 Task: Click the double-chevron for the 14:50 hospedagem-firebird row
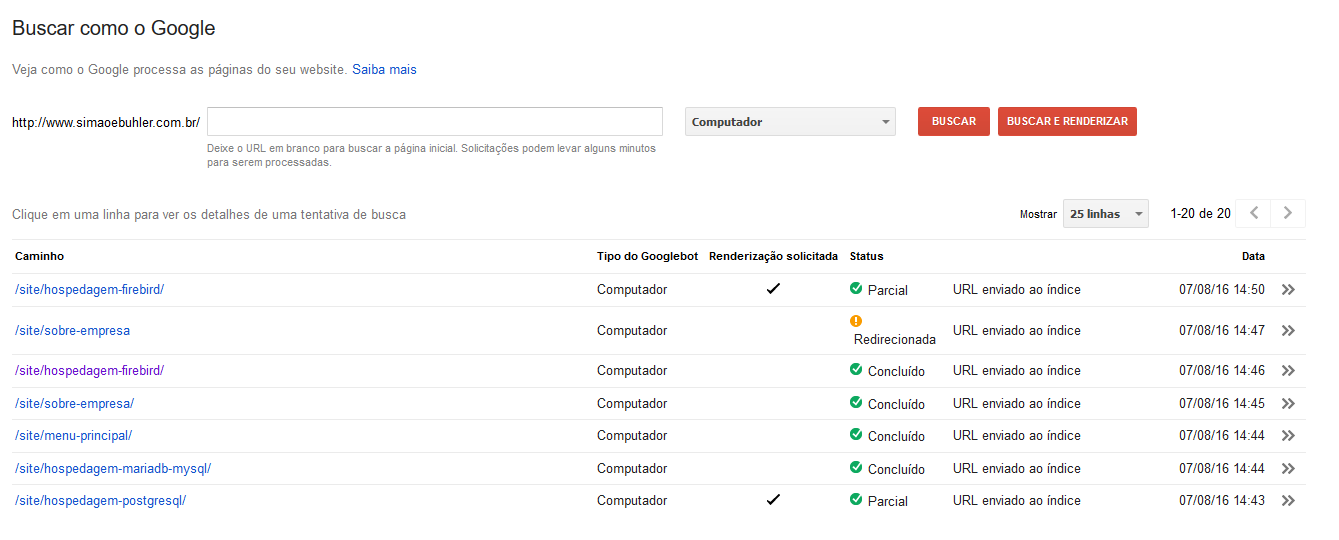tap(1288, 290)
